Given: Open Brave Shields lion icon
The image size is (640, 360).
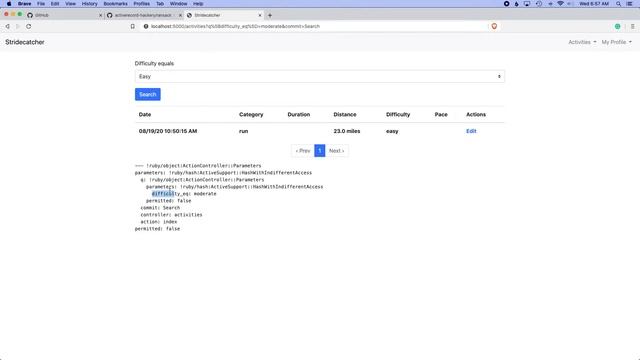Looking at the screenshot, I should tap(494, 26).
